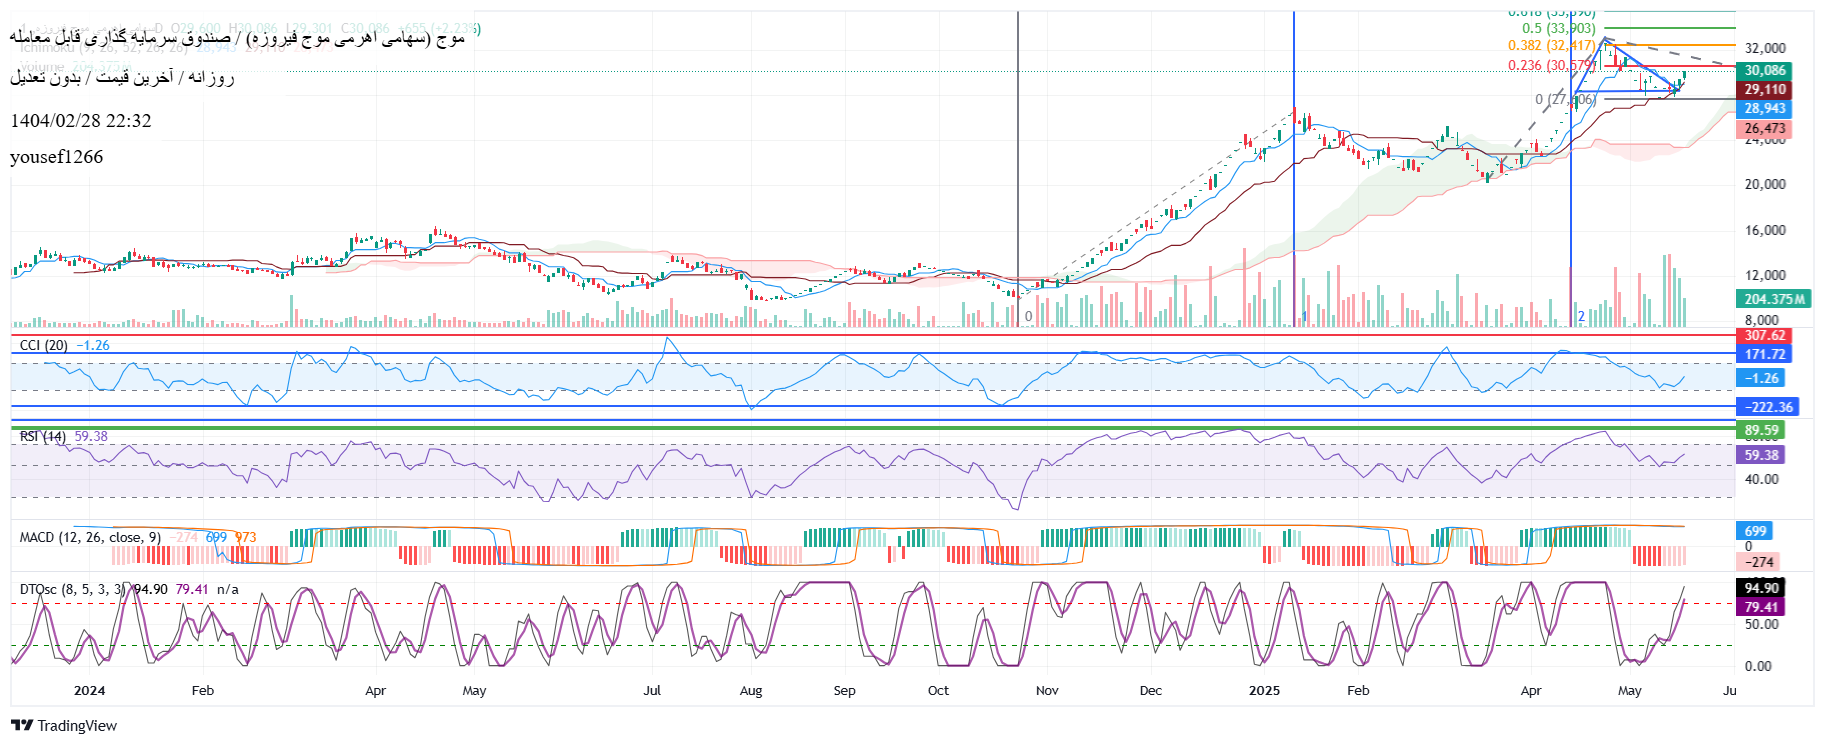Click the blue 28,943 price label
1825x745 pixels.
pyautogui.click(x=1765, y=109)
